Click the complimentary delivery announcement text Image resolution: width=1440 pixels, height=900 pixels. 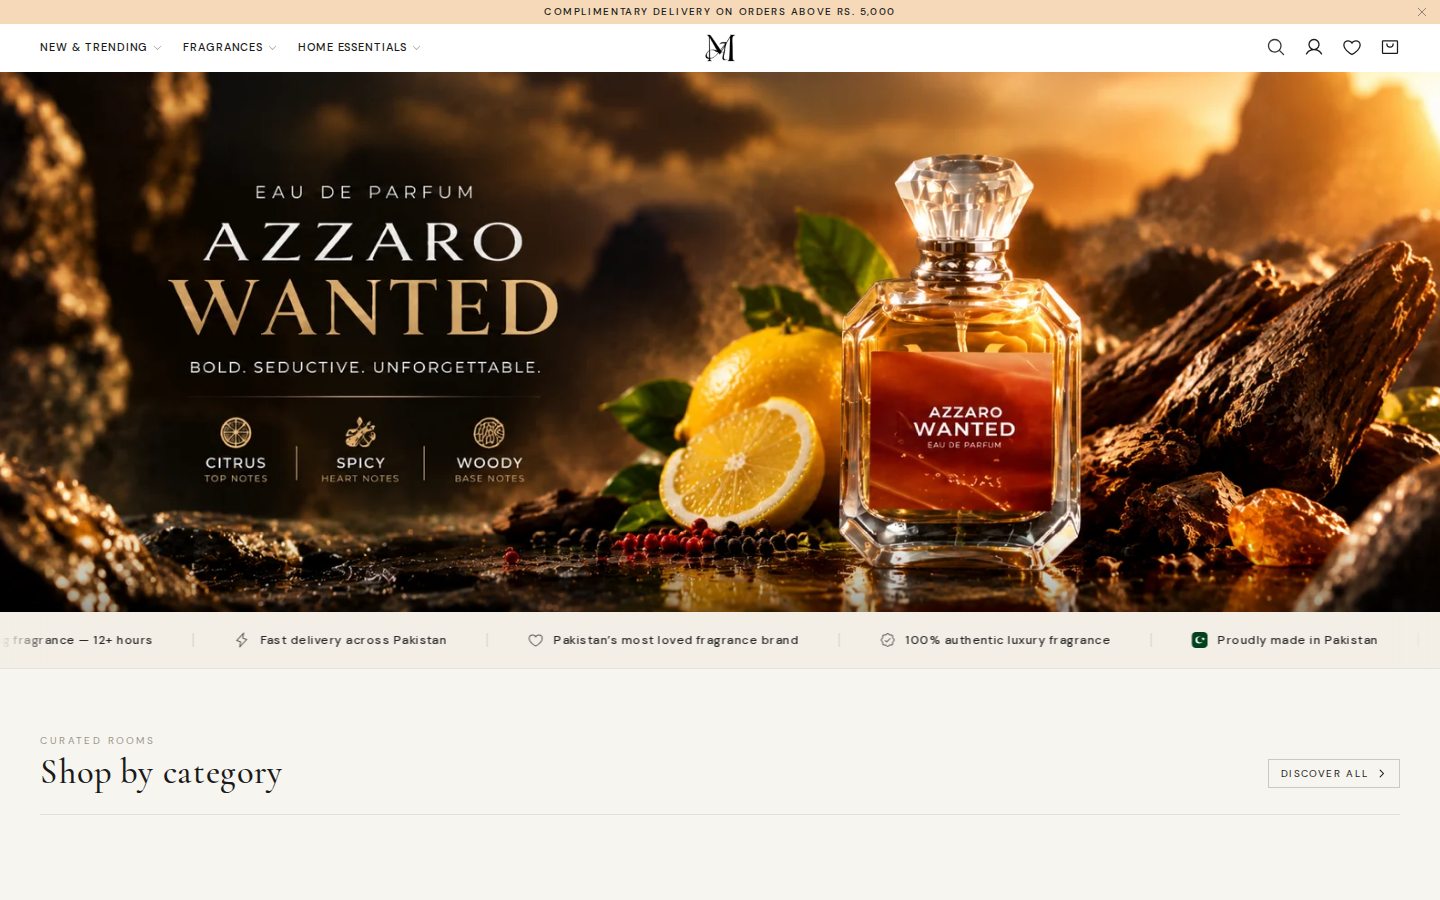[x=719, y=12]
